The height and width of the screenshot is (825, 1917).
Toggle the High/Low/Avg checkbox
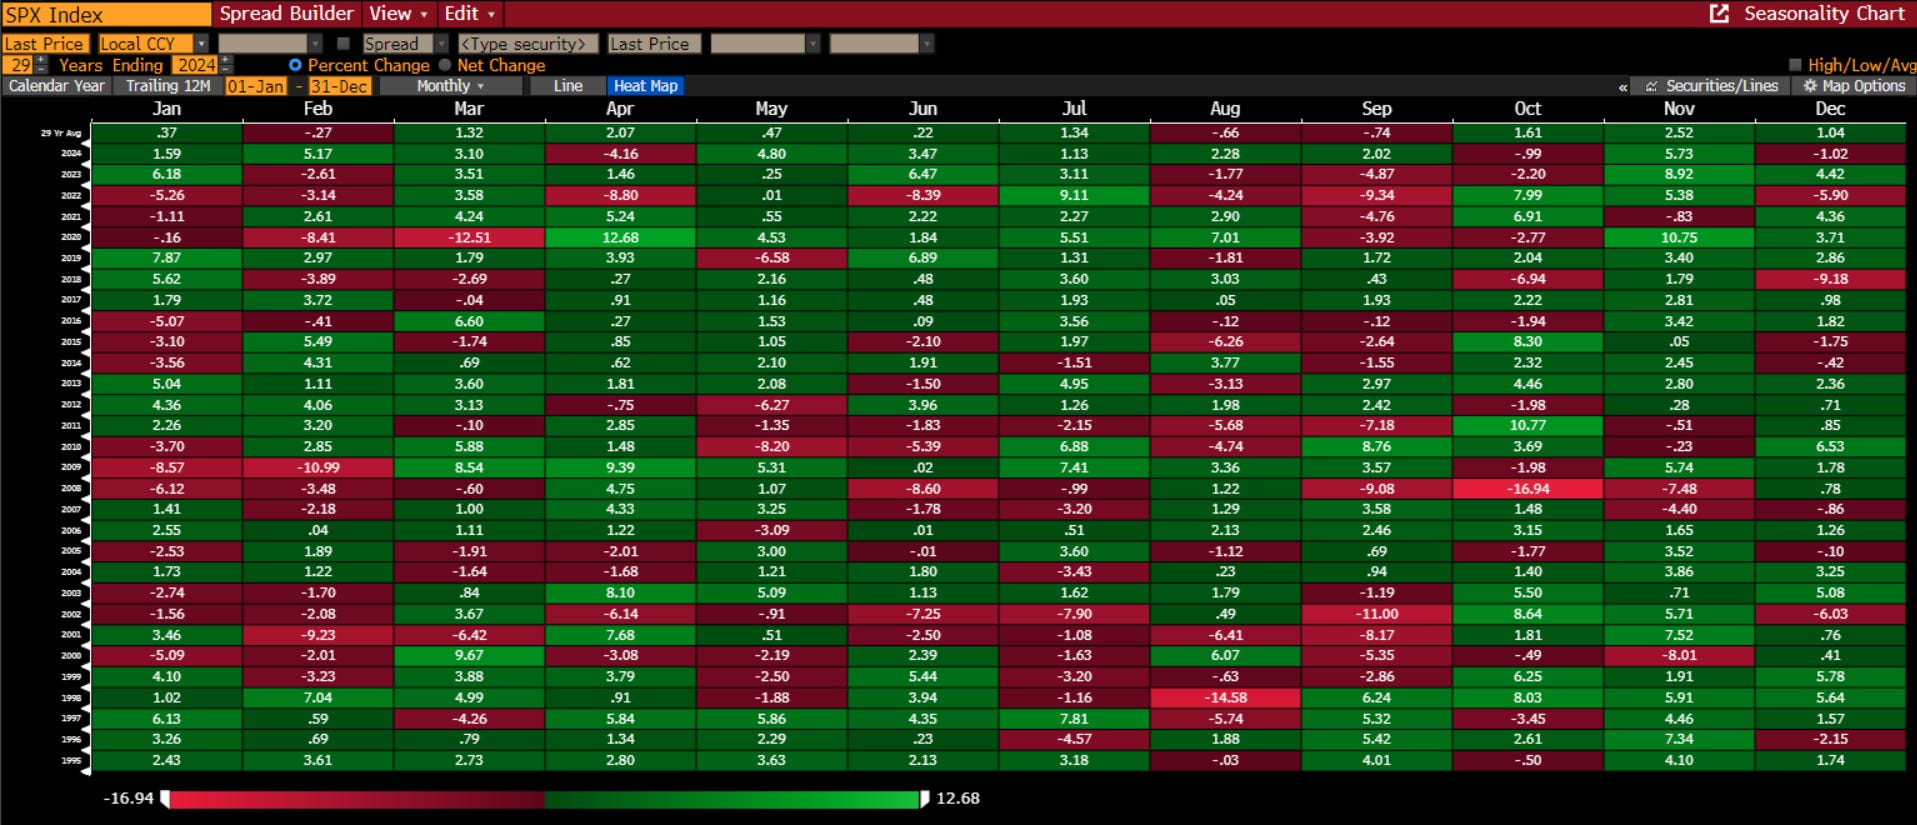tap(1795, 65)
